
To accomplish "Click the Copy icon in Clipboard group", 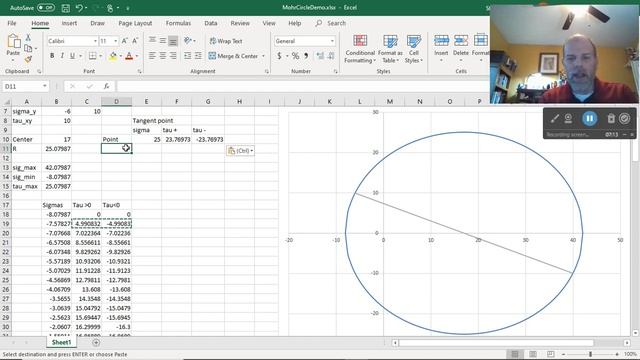I will click(28, 49).
